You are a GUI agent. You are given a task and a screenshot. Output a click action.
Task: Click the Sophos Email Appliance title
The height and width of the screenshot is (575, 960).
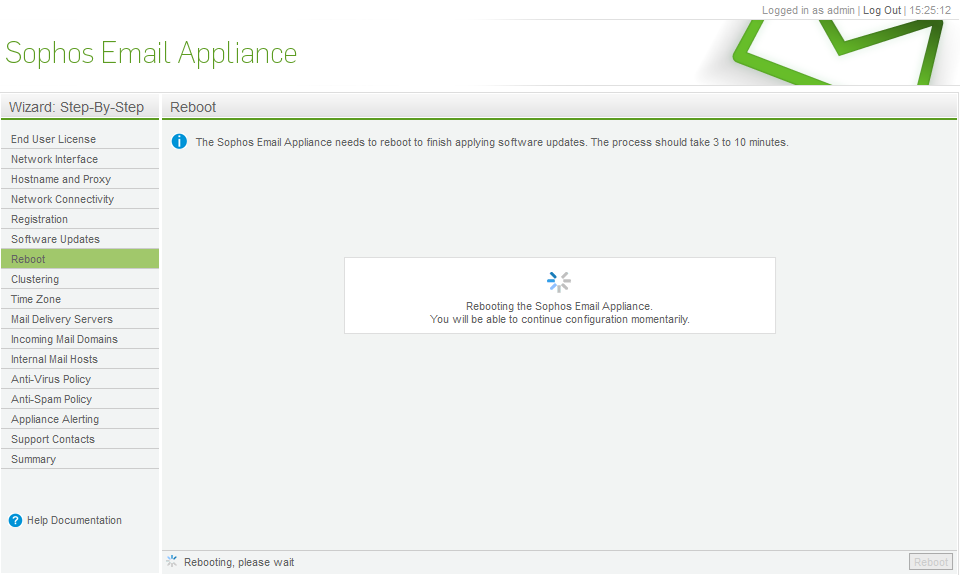[x=151, y=53]
